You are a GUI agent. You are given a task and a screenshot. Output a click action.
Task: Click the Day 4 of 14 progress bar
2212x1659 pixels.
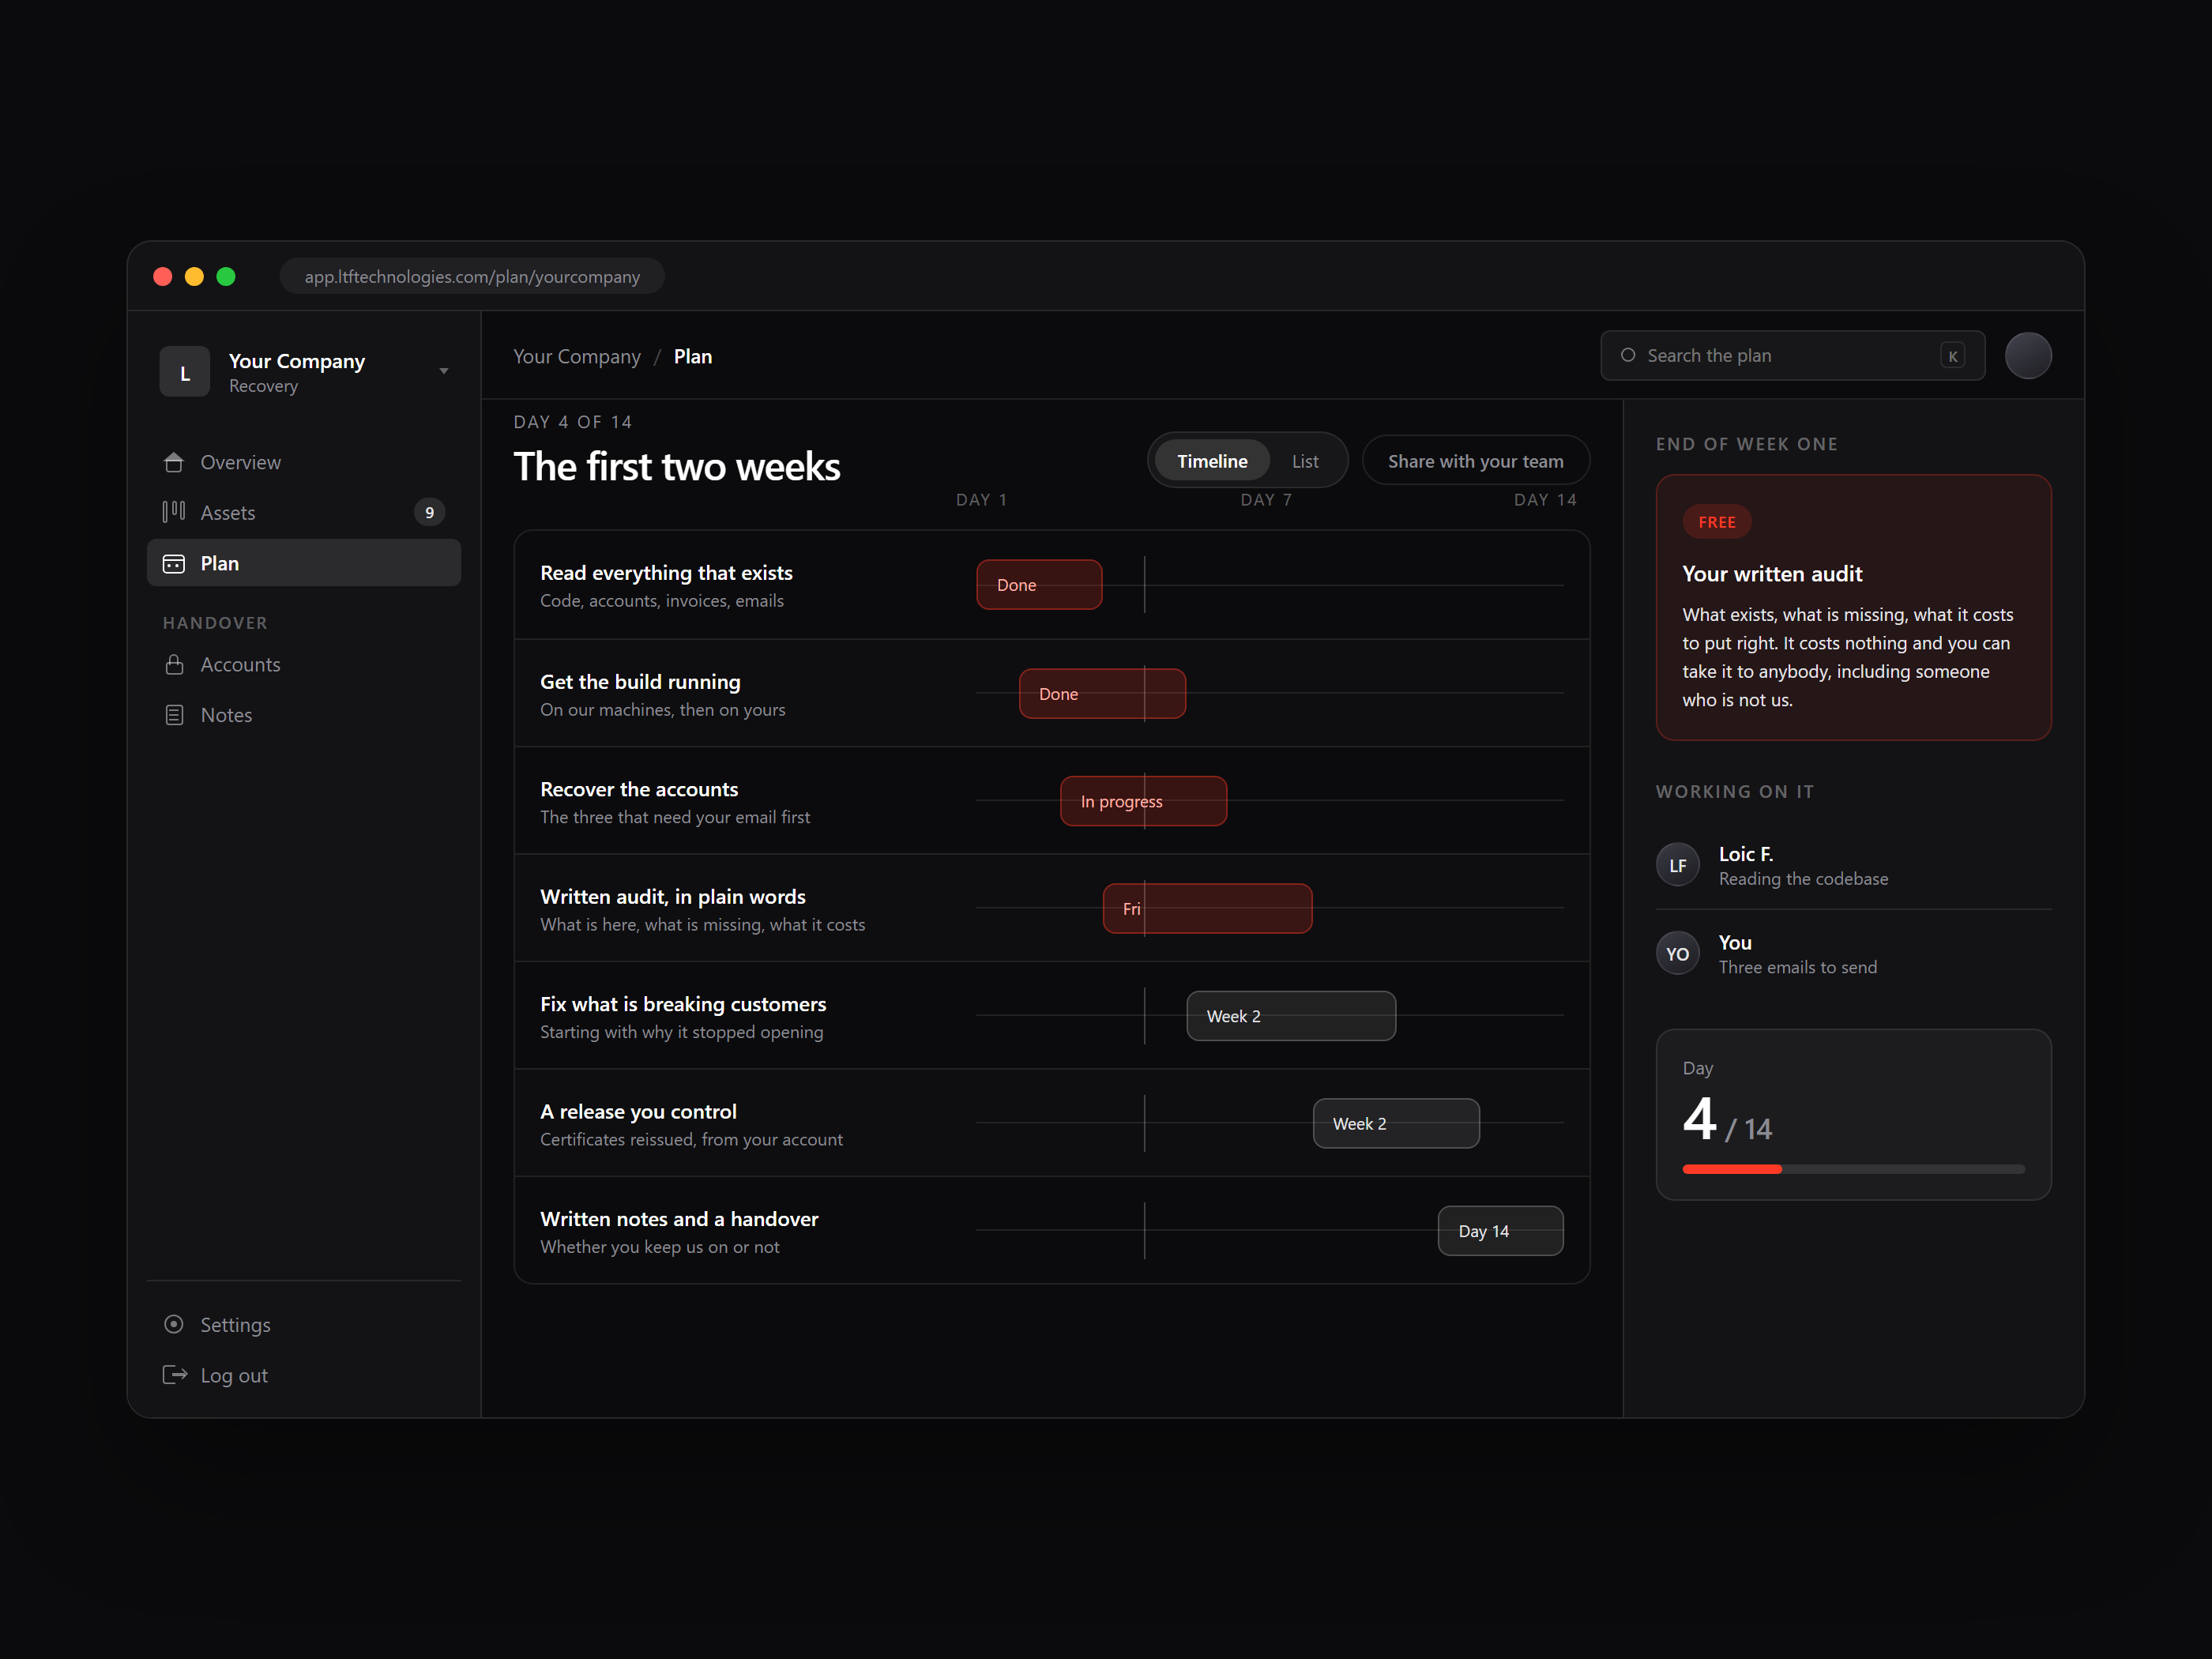1853,1169
